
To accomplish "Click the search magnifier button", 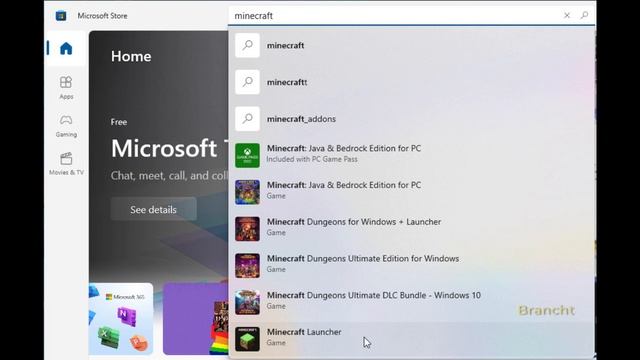I will pyautogui.click(x=584, y=16).
